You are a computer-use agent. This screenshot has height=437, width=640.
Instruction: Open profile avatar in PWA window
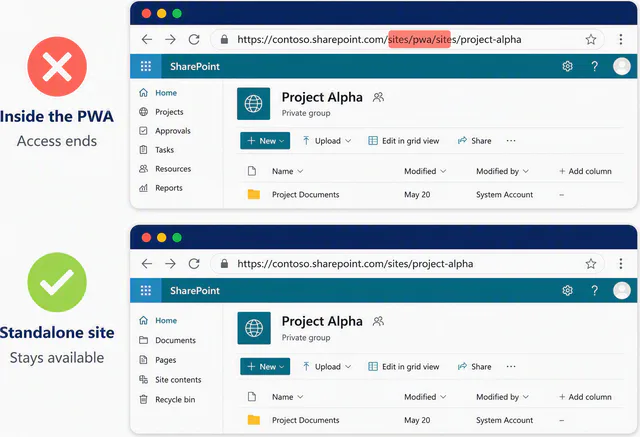coord(622,66)
